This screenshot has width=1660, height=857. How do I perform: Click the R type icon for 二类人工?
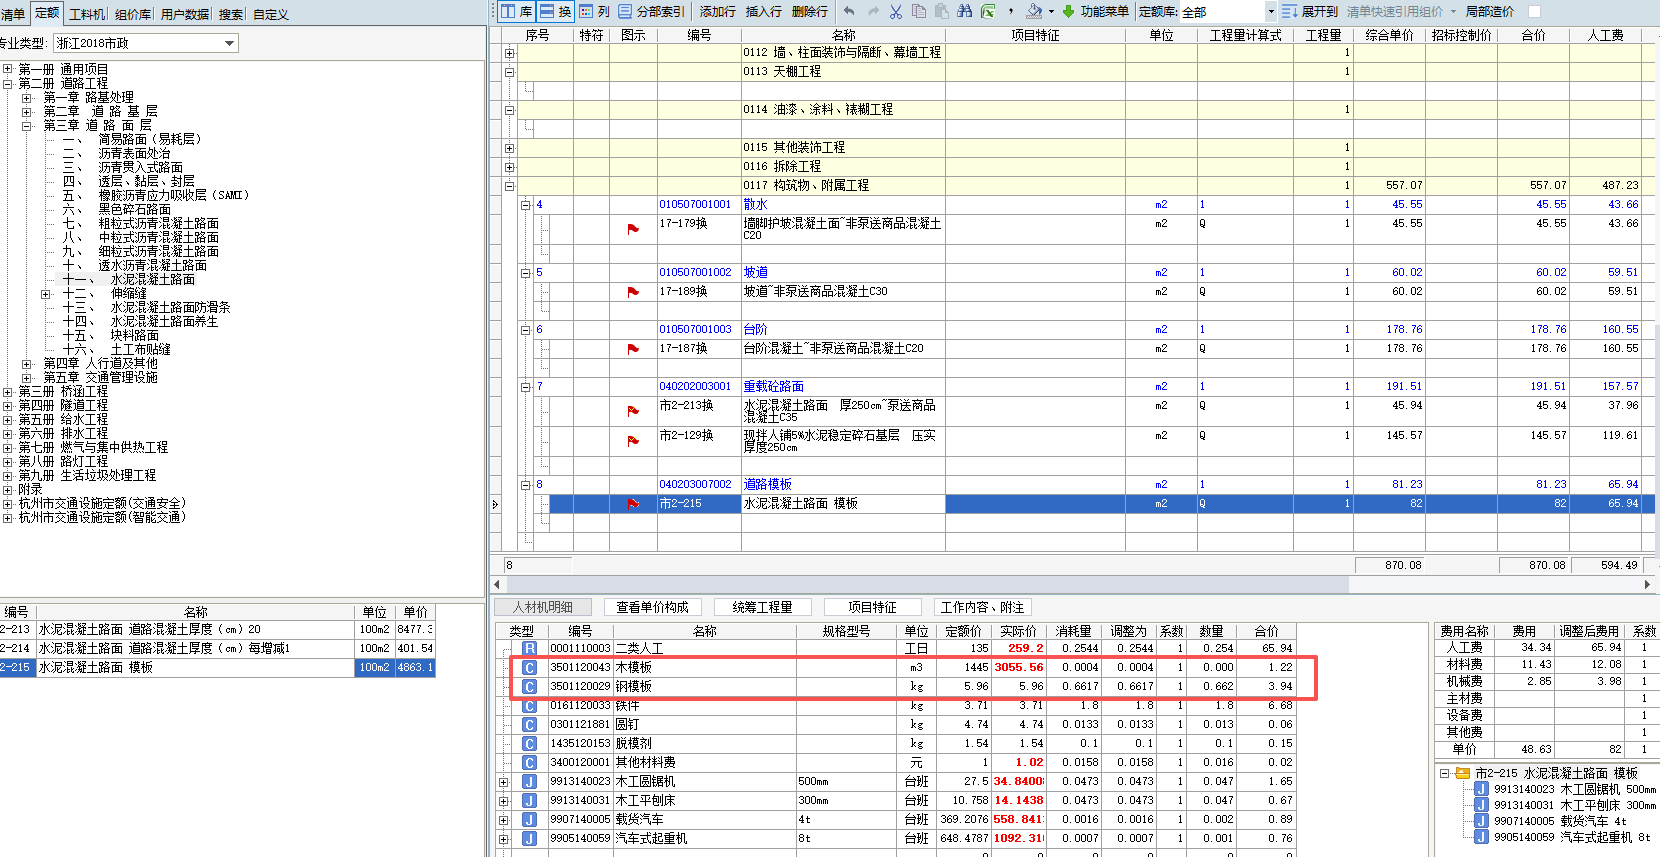[x=529, y=648]
